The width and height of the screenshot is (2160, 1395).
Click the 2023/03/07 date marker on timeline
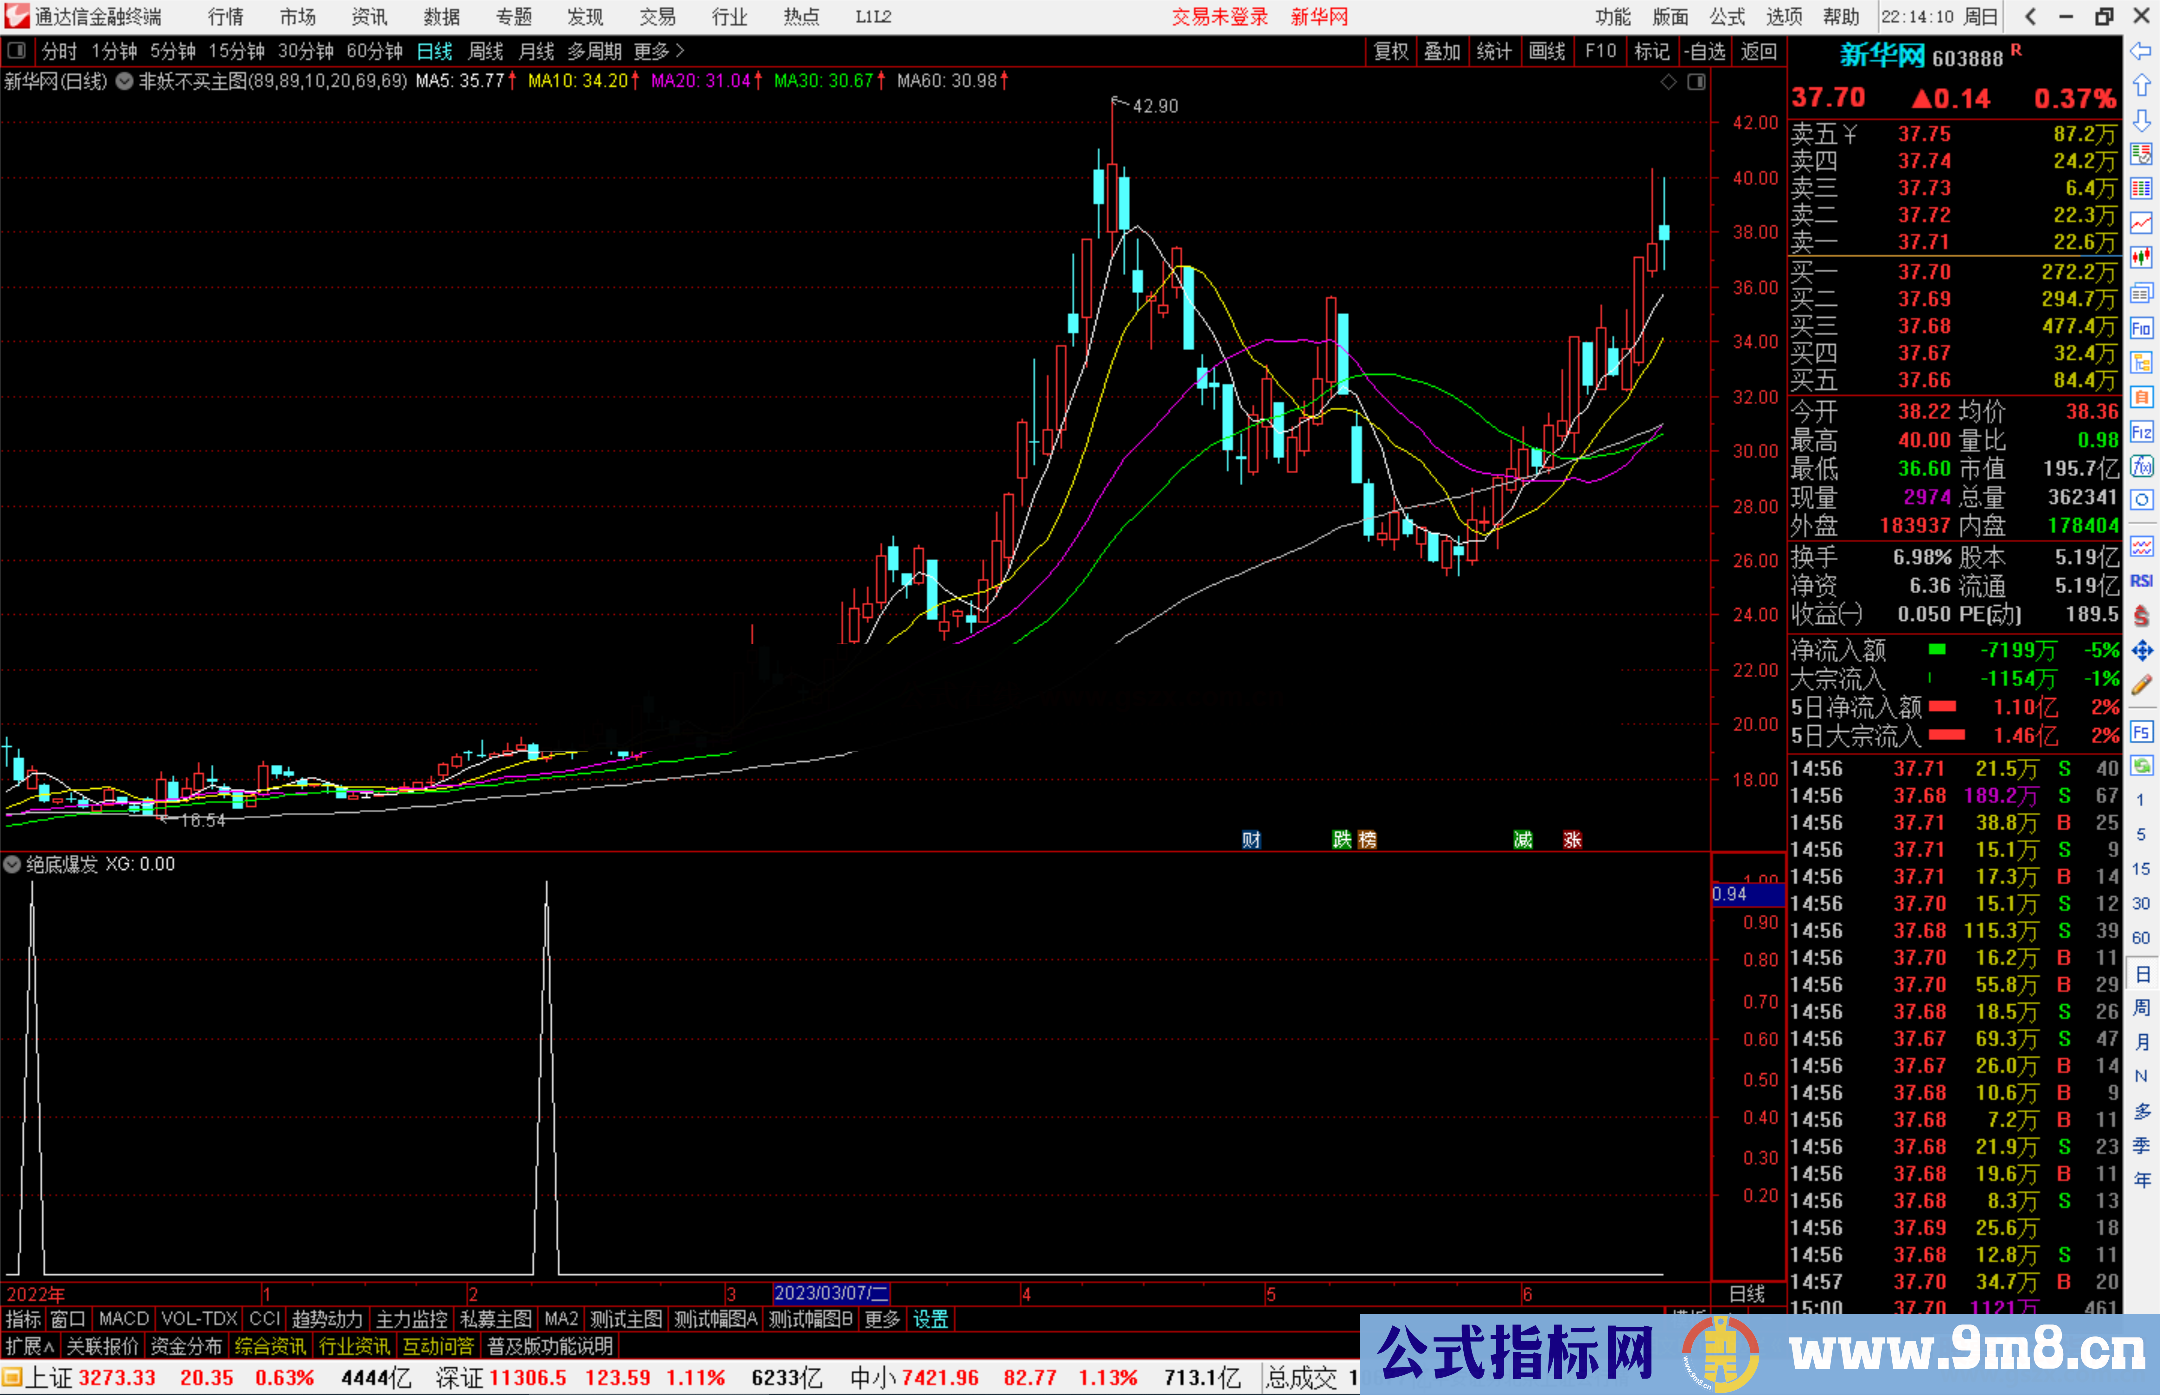(x=830, y=1293)
